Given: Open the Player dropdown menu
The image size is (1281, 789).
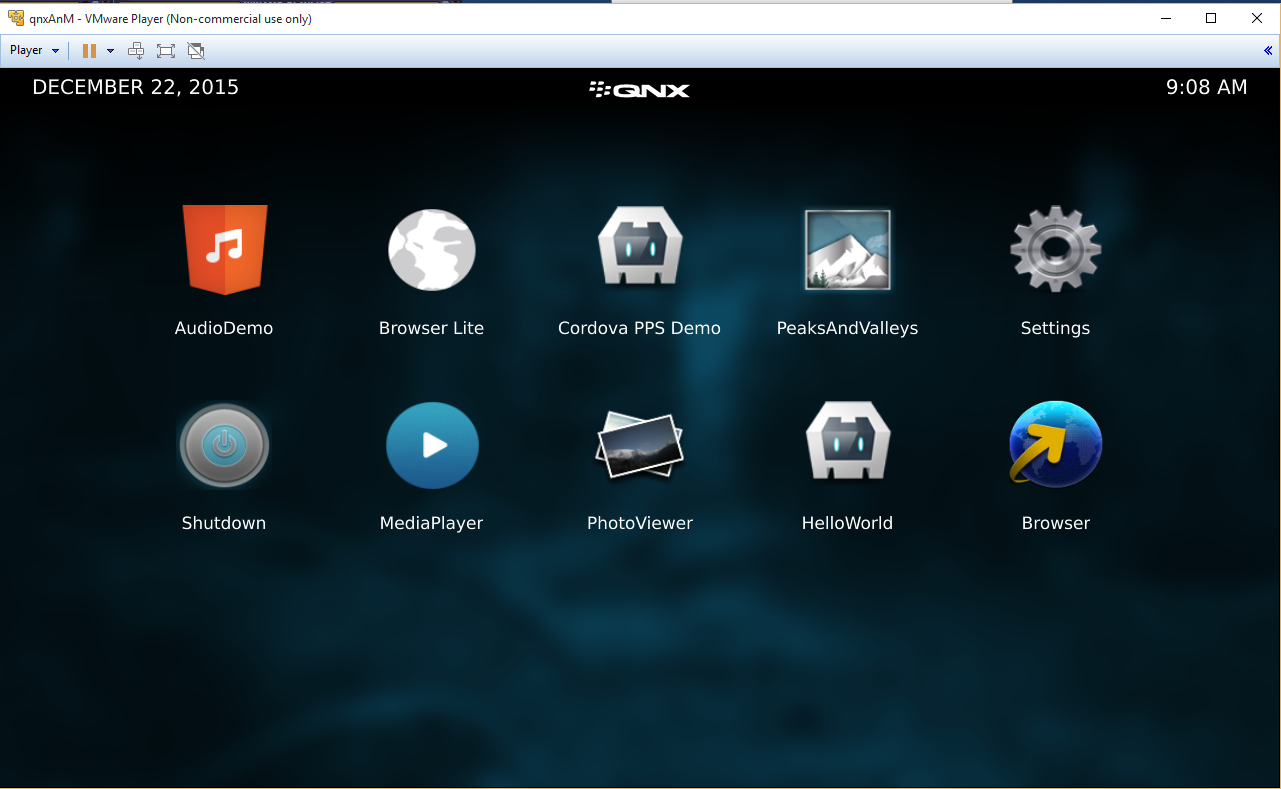Looking at the screenshot, I should [x=34, y=50].
